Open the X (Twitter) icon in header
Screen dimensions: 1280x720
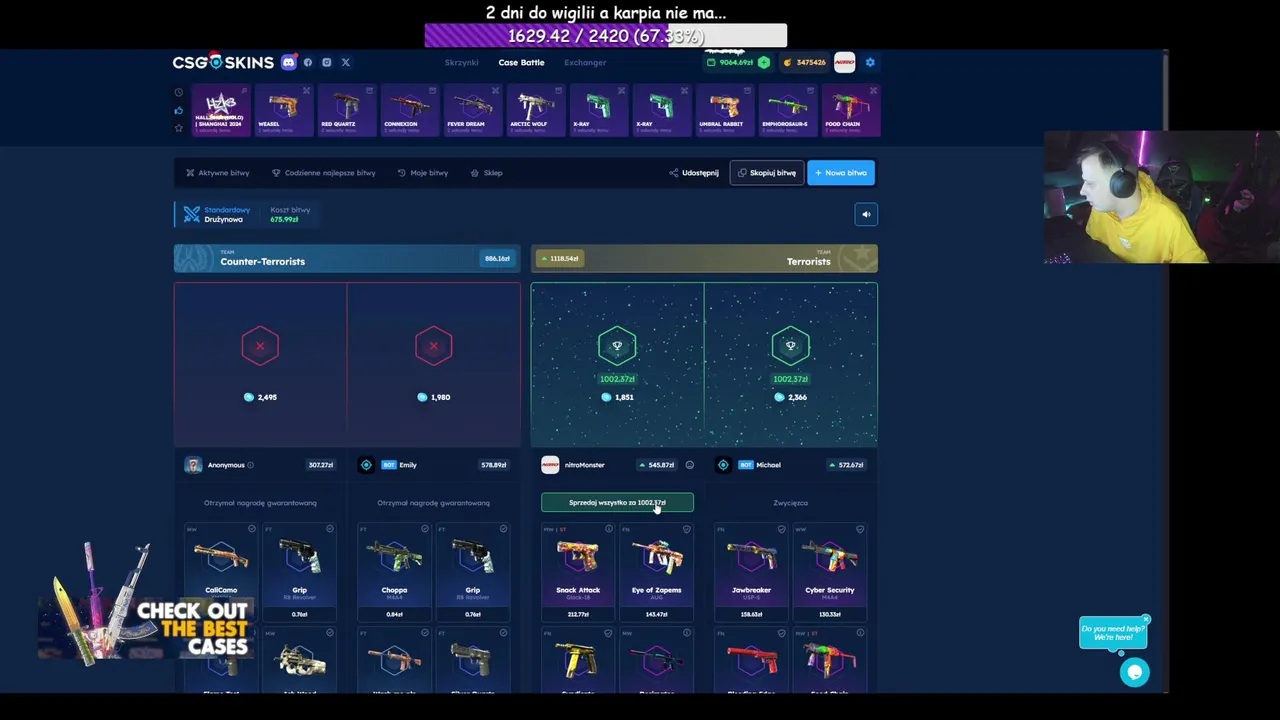point(345,62)
